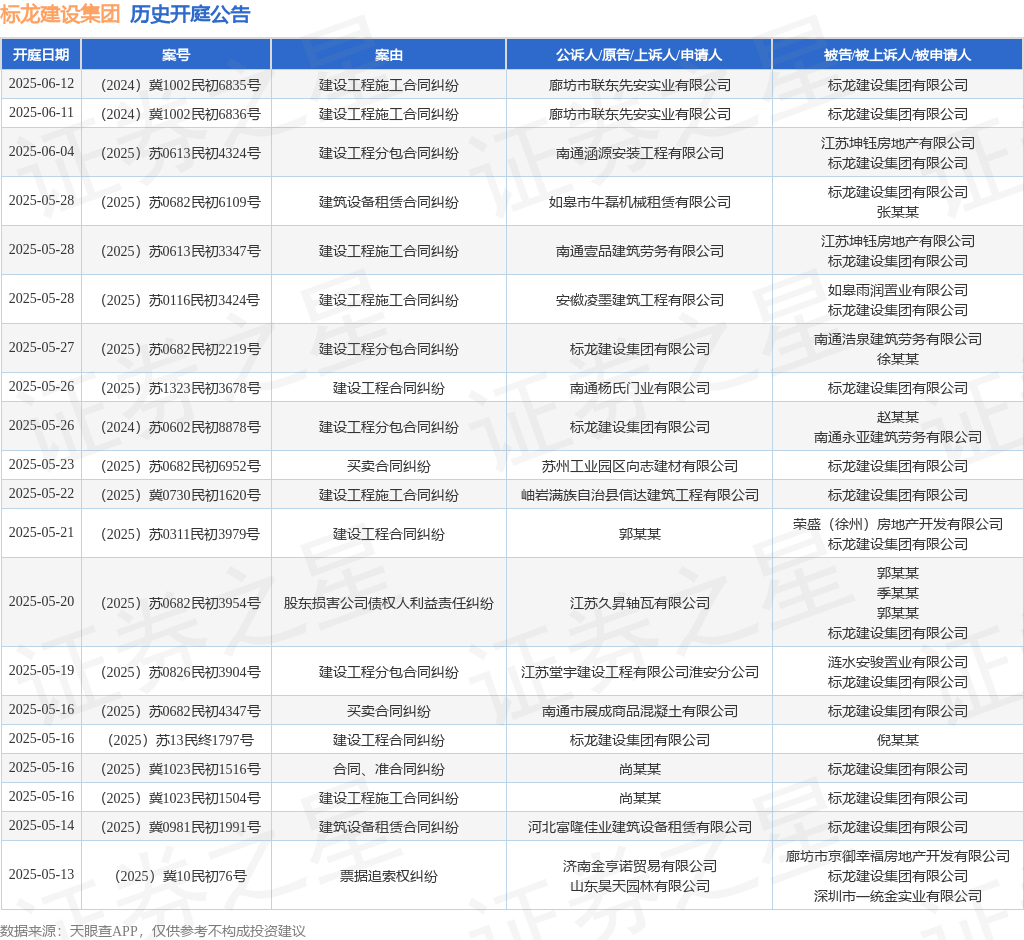
Task: Click defendant 赵某某
Action: [x=897, y=417]
